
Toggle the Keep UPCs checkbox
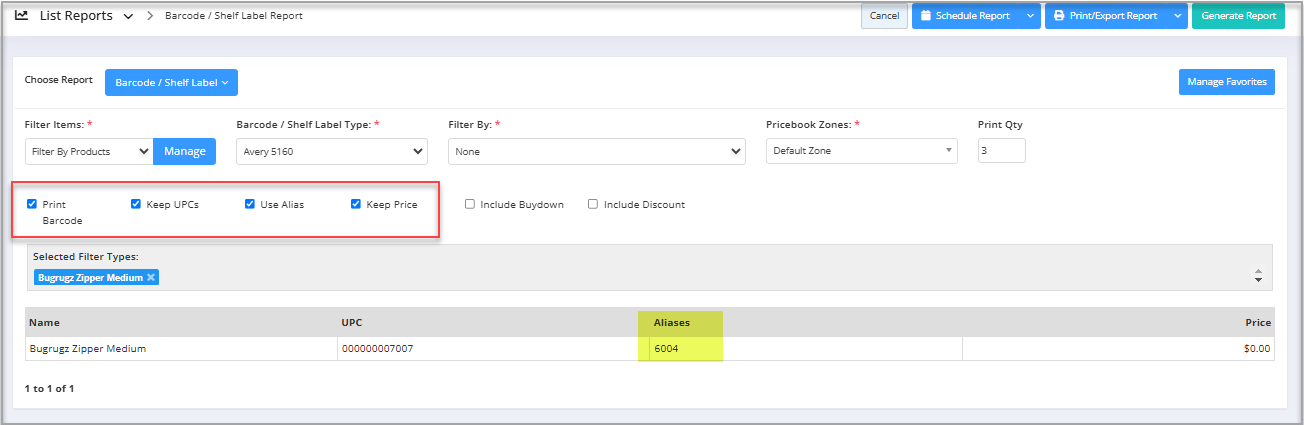(x=136, y=204)
